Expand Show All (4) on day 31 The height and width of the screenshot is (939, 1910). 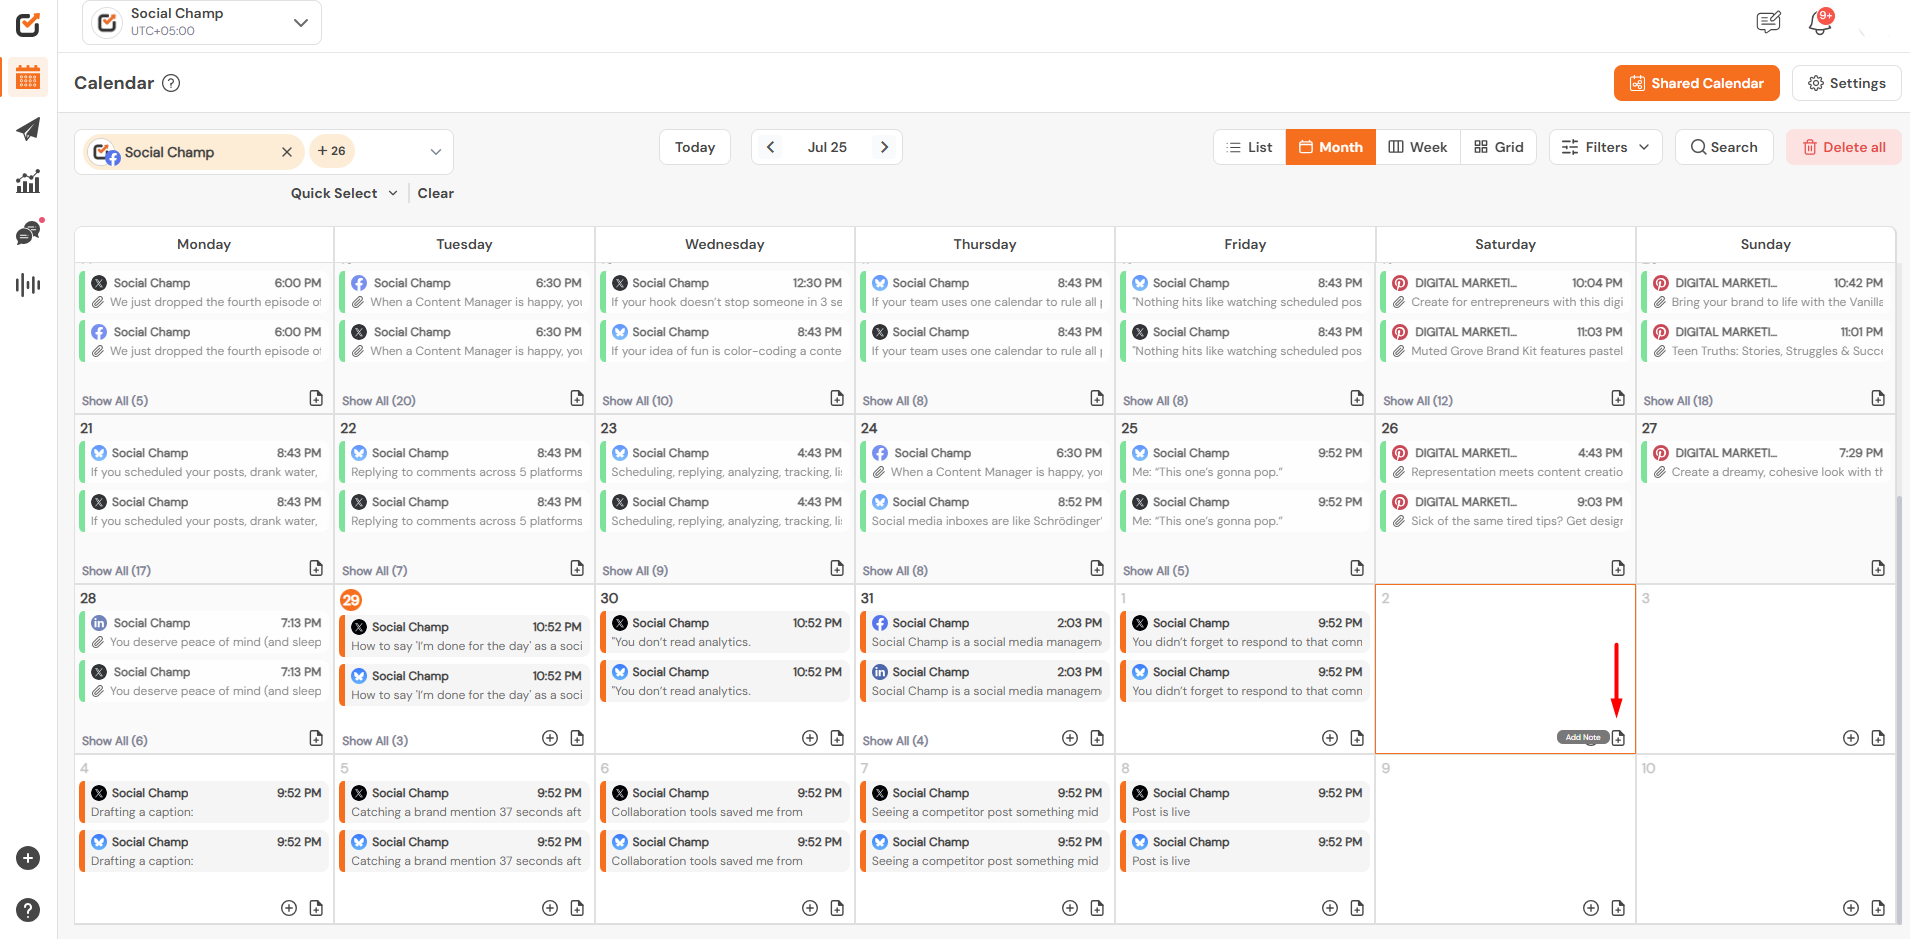(895, 741)
